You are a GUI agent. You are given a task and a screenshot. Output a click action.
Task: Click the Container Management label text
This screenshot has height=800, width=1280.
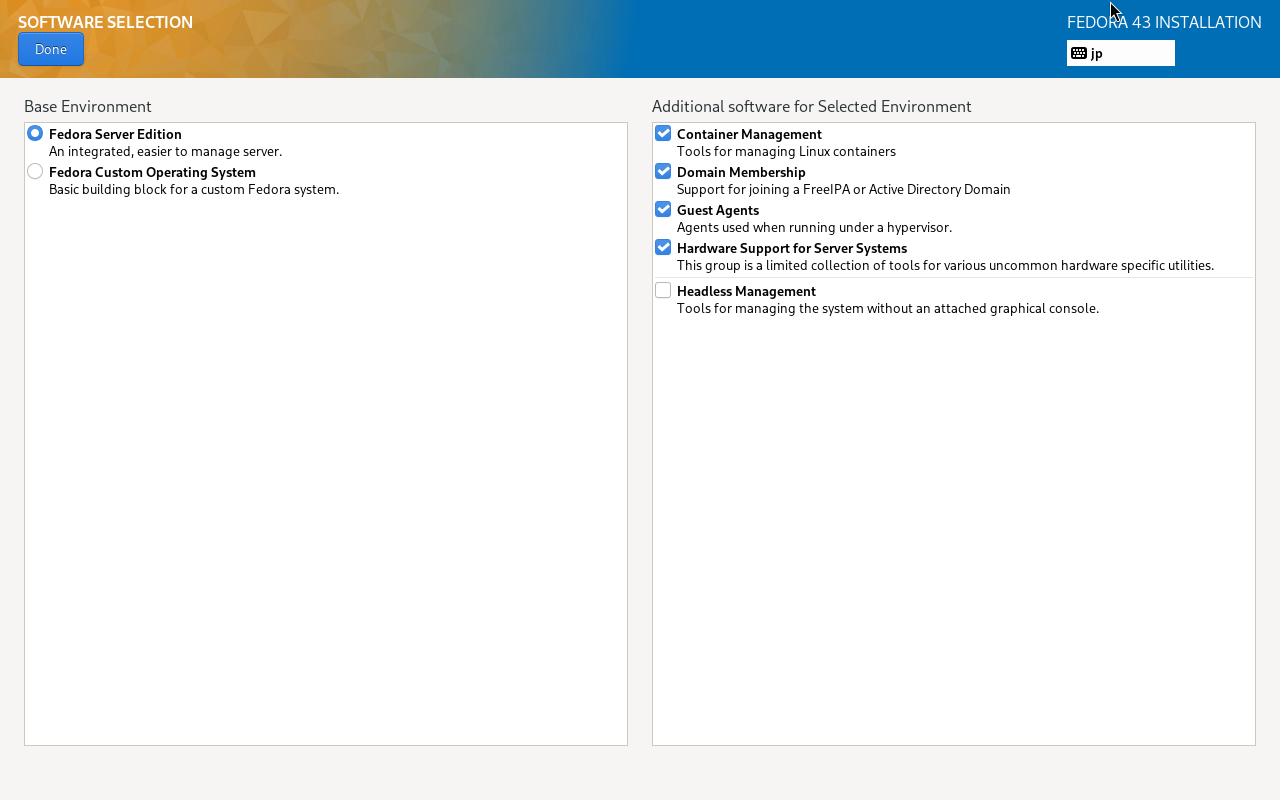(x=749, y=134)
